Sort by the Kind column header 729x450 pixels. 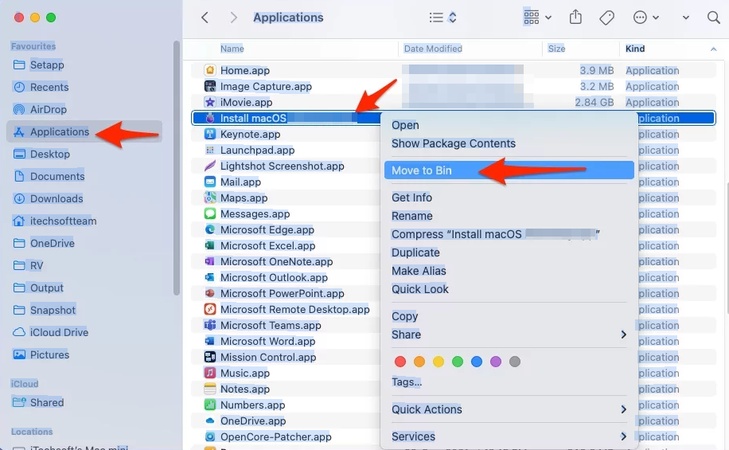coord(635,48)
